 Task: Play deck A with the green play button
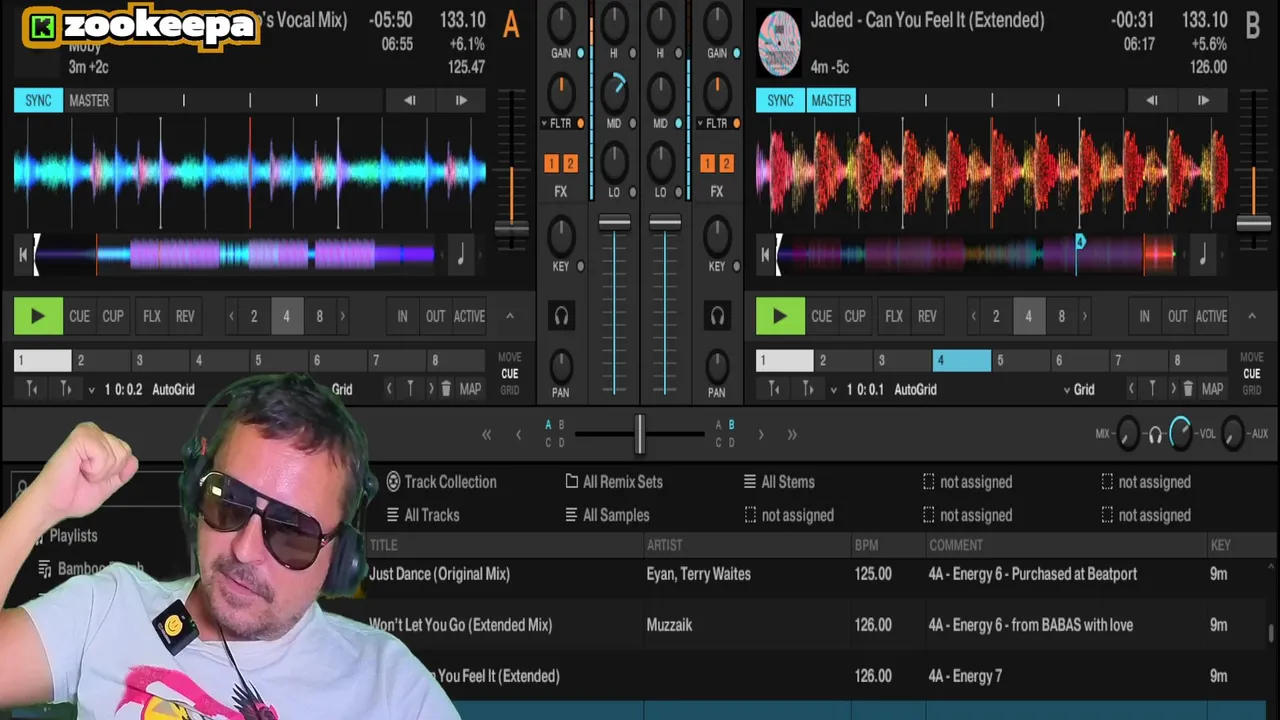click(x=38, y=316)
